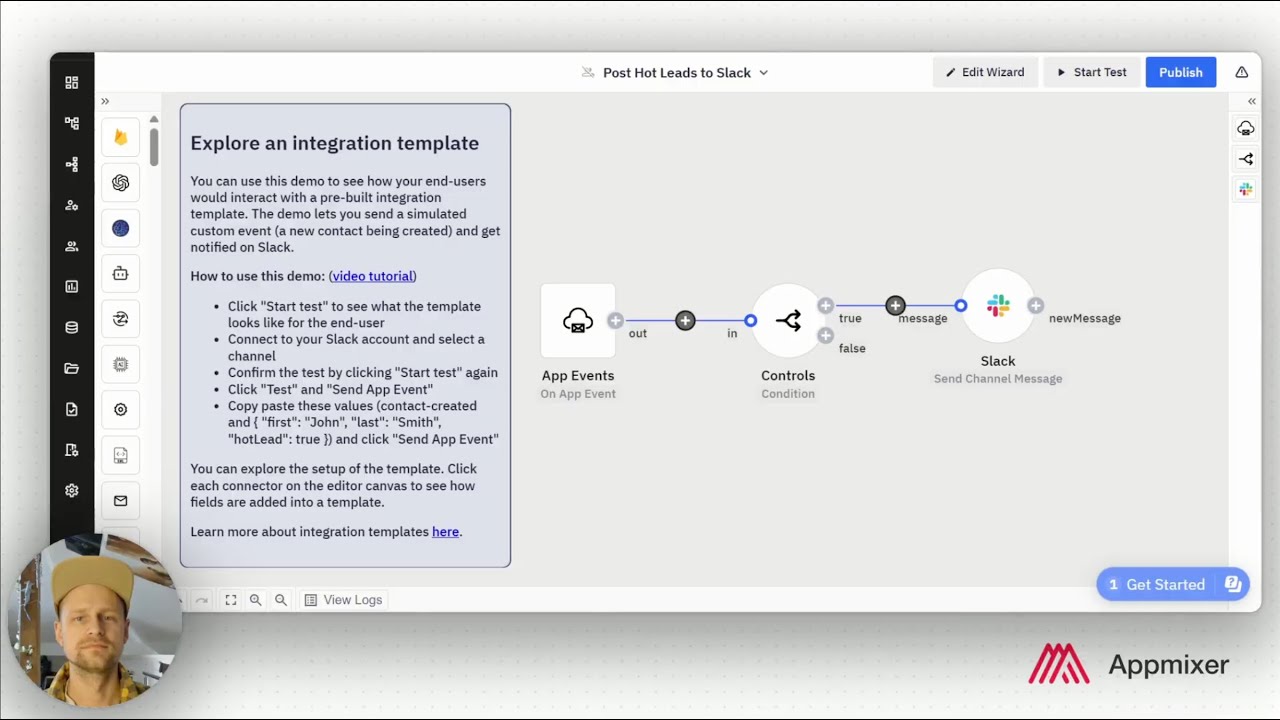This screenshot has width=1280, height=720.
Task: Select the round gear connector in the panel
Action: (x=121, y=410)
